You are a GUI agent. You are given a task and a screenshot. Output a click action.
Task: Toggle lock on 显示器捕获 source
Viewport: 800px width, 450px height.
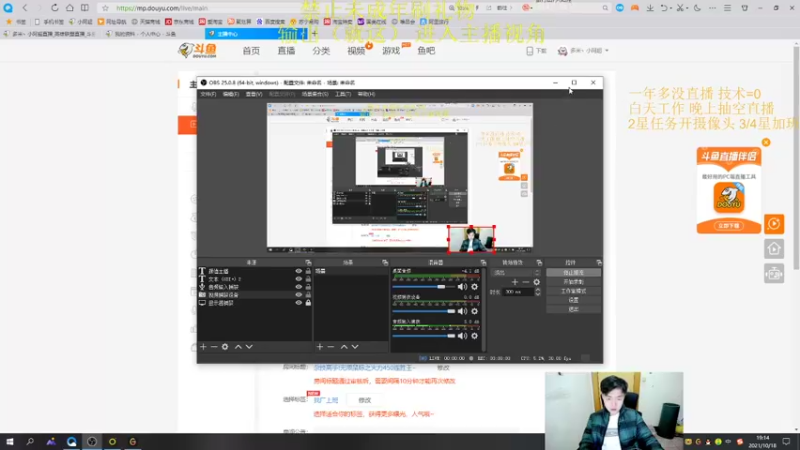(x=308, y=303)
